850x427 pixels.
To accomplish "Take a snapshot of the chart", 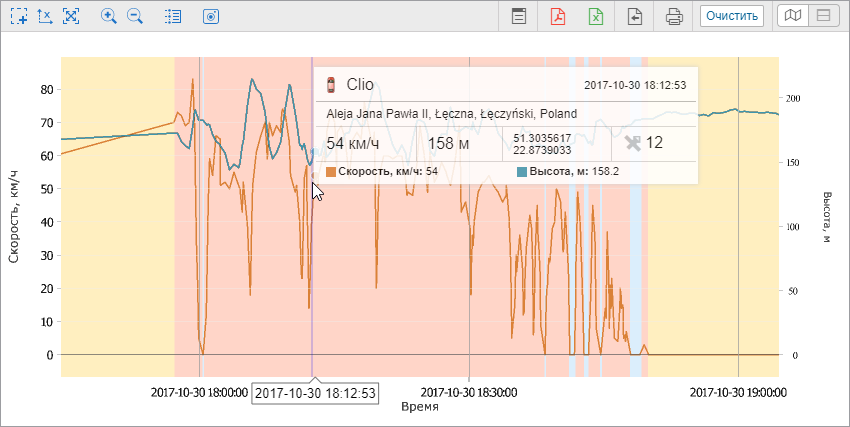I will pyautogui.click(x=210, y=16).
